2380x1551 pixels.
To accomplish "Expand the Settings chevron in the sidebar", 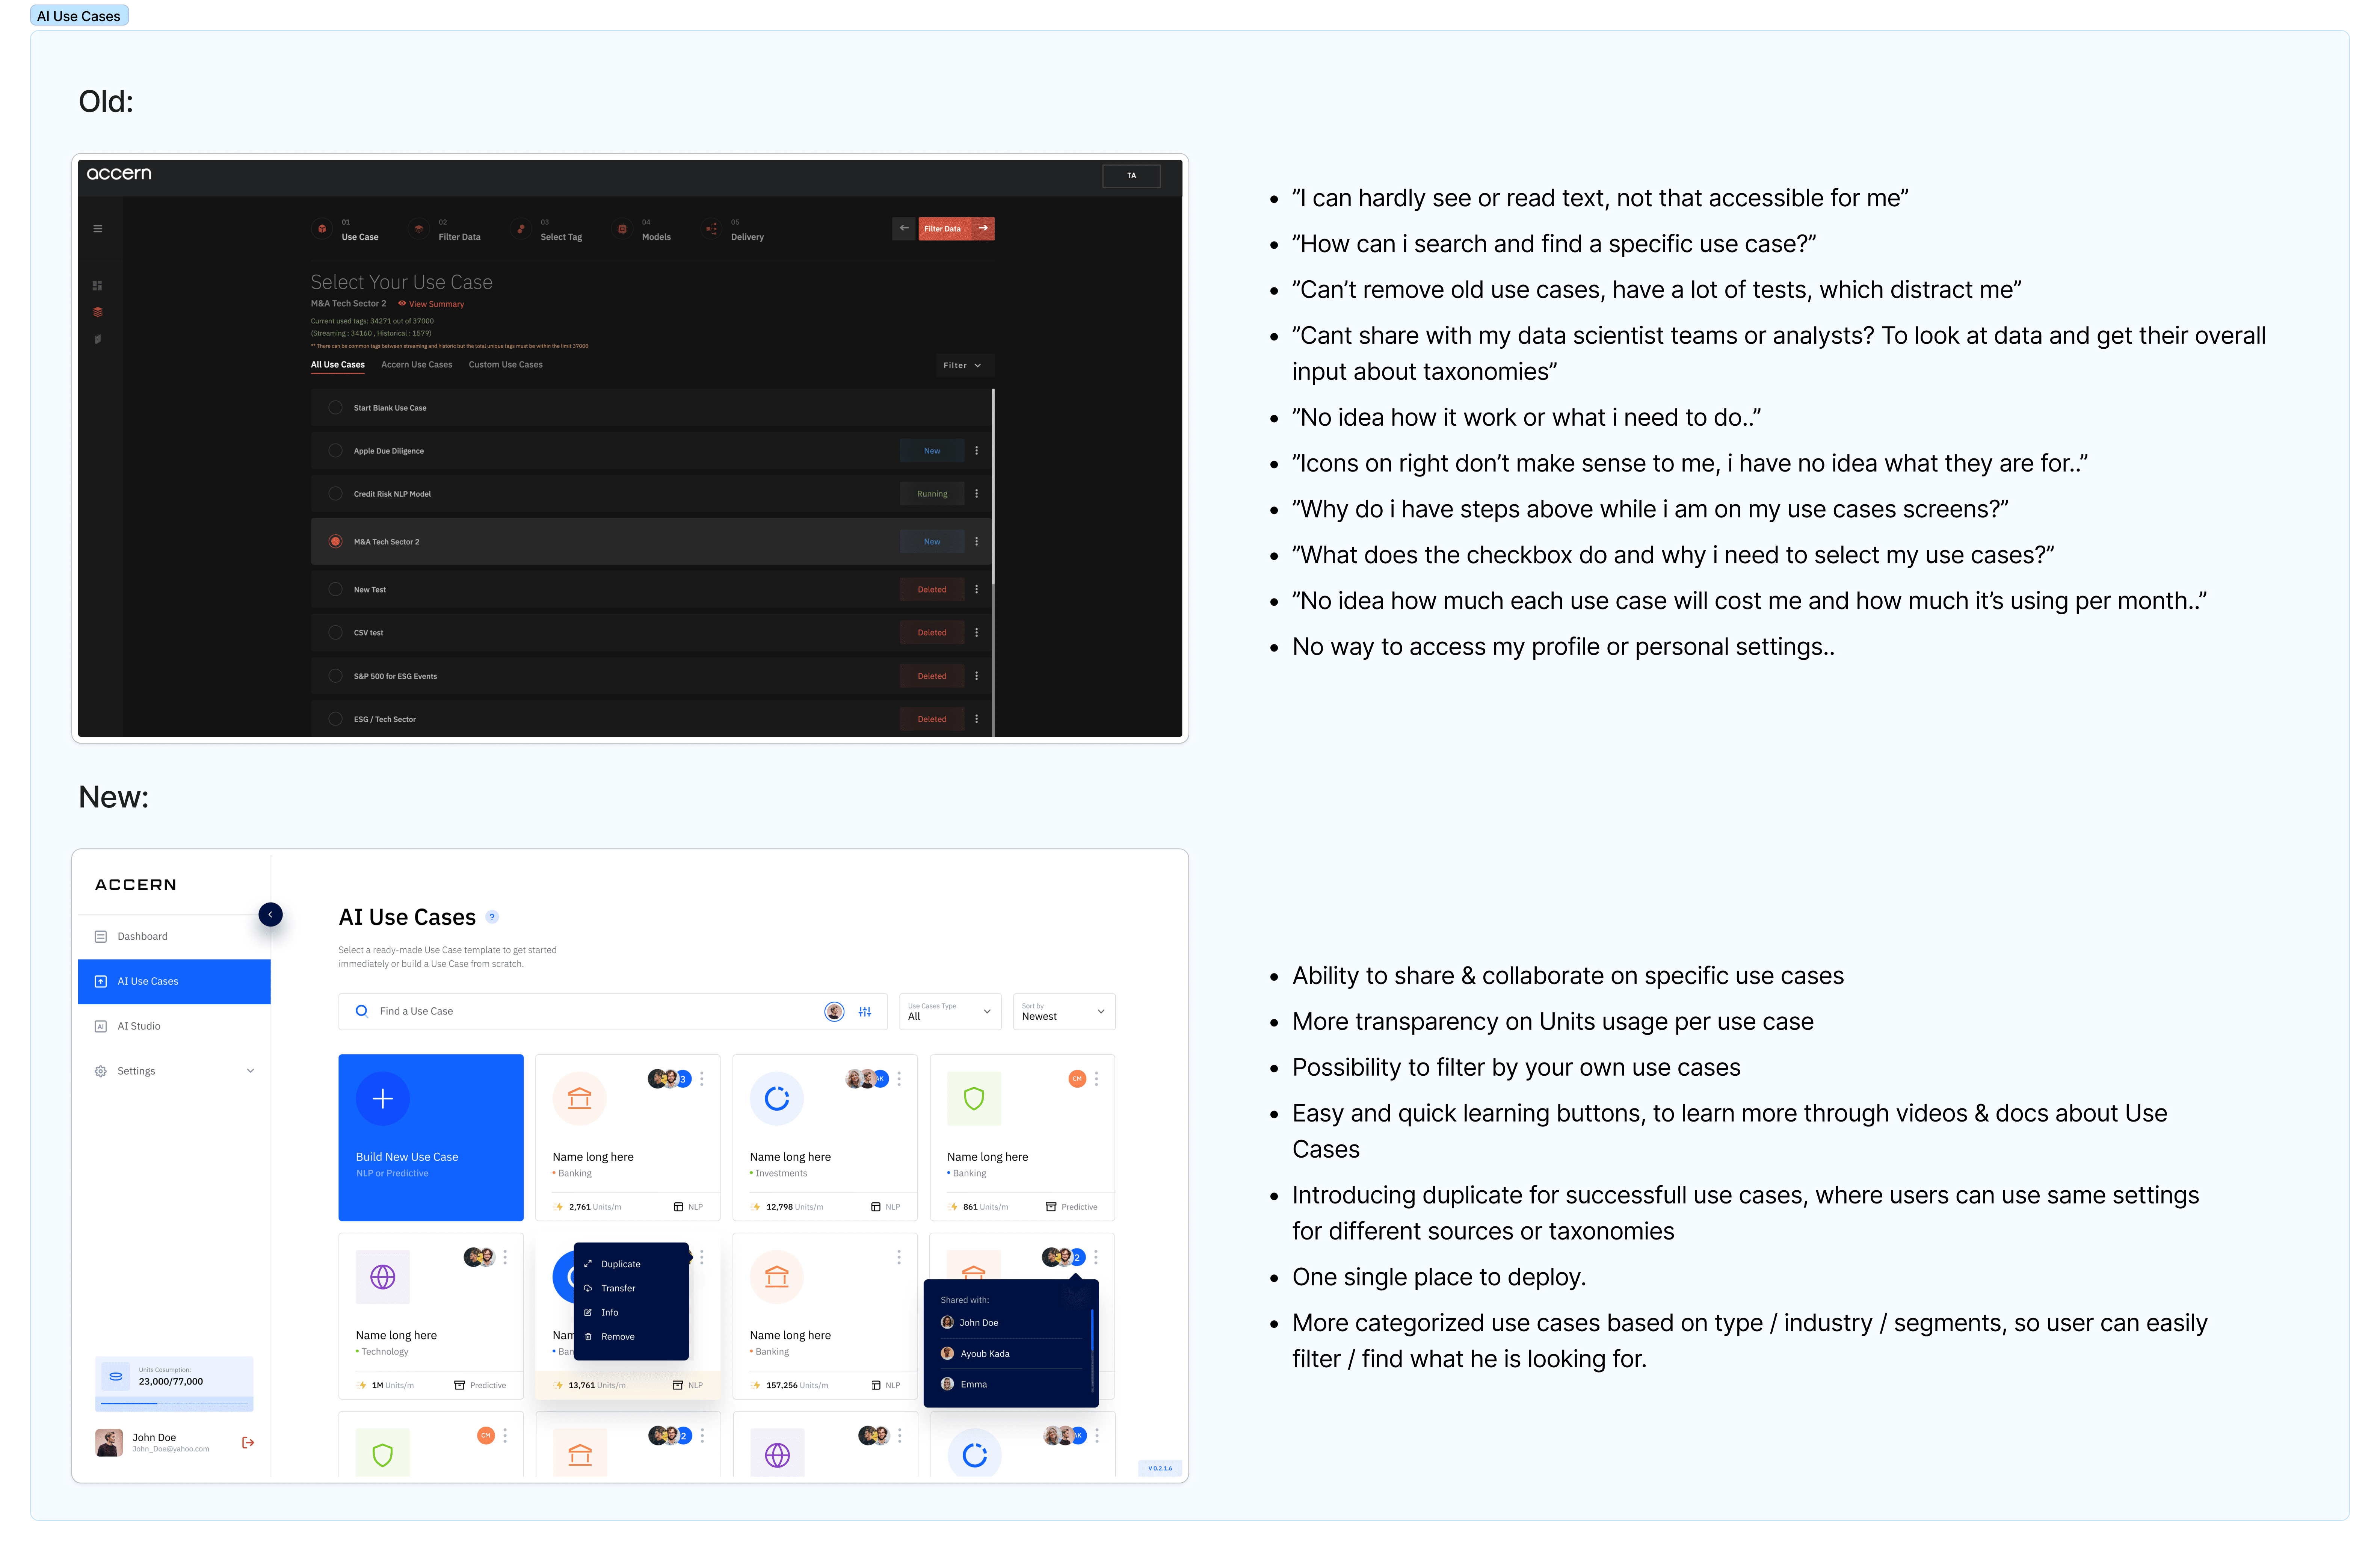I will coord(250,1071).
